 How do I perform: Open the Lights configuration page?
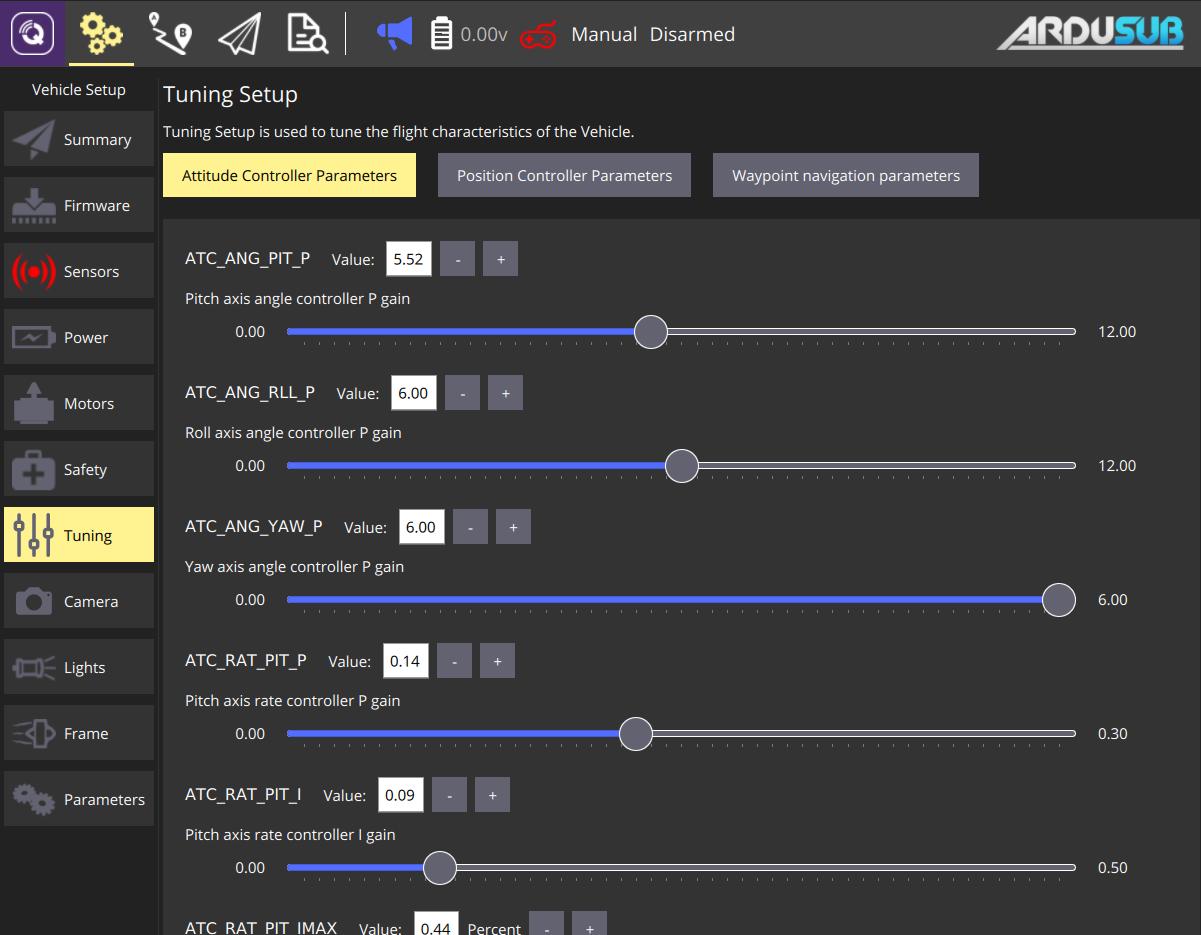(79, 667)
